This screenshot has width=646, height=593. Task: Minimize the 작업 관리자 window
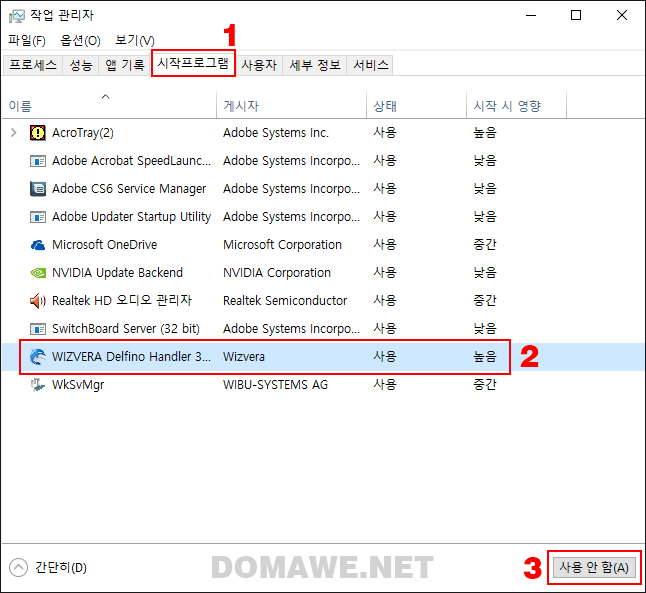coord(531,16)
